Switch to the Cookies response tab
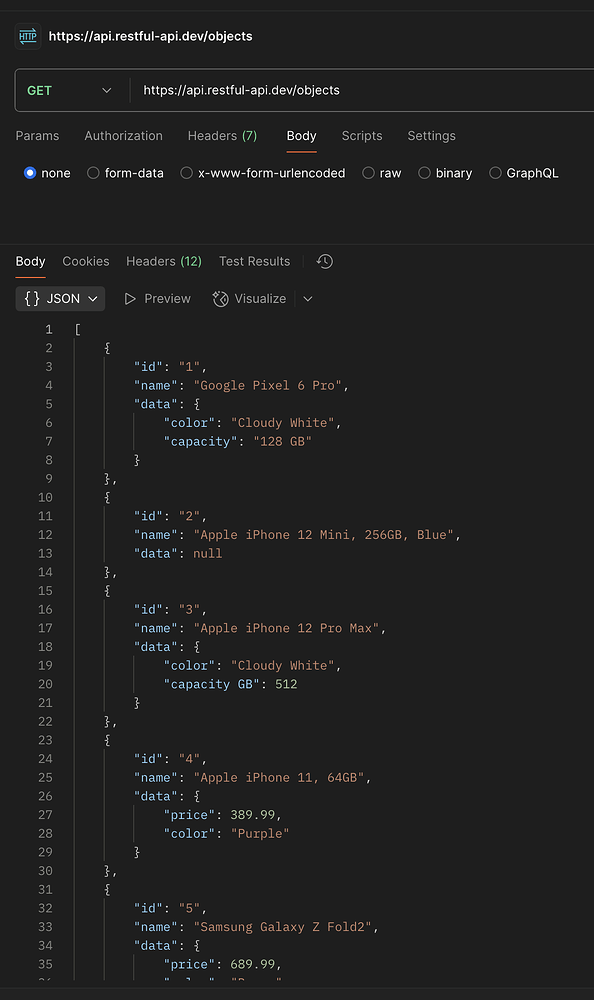Screen dimensions: 594x1000 (85, 261)
